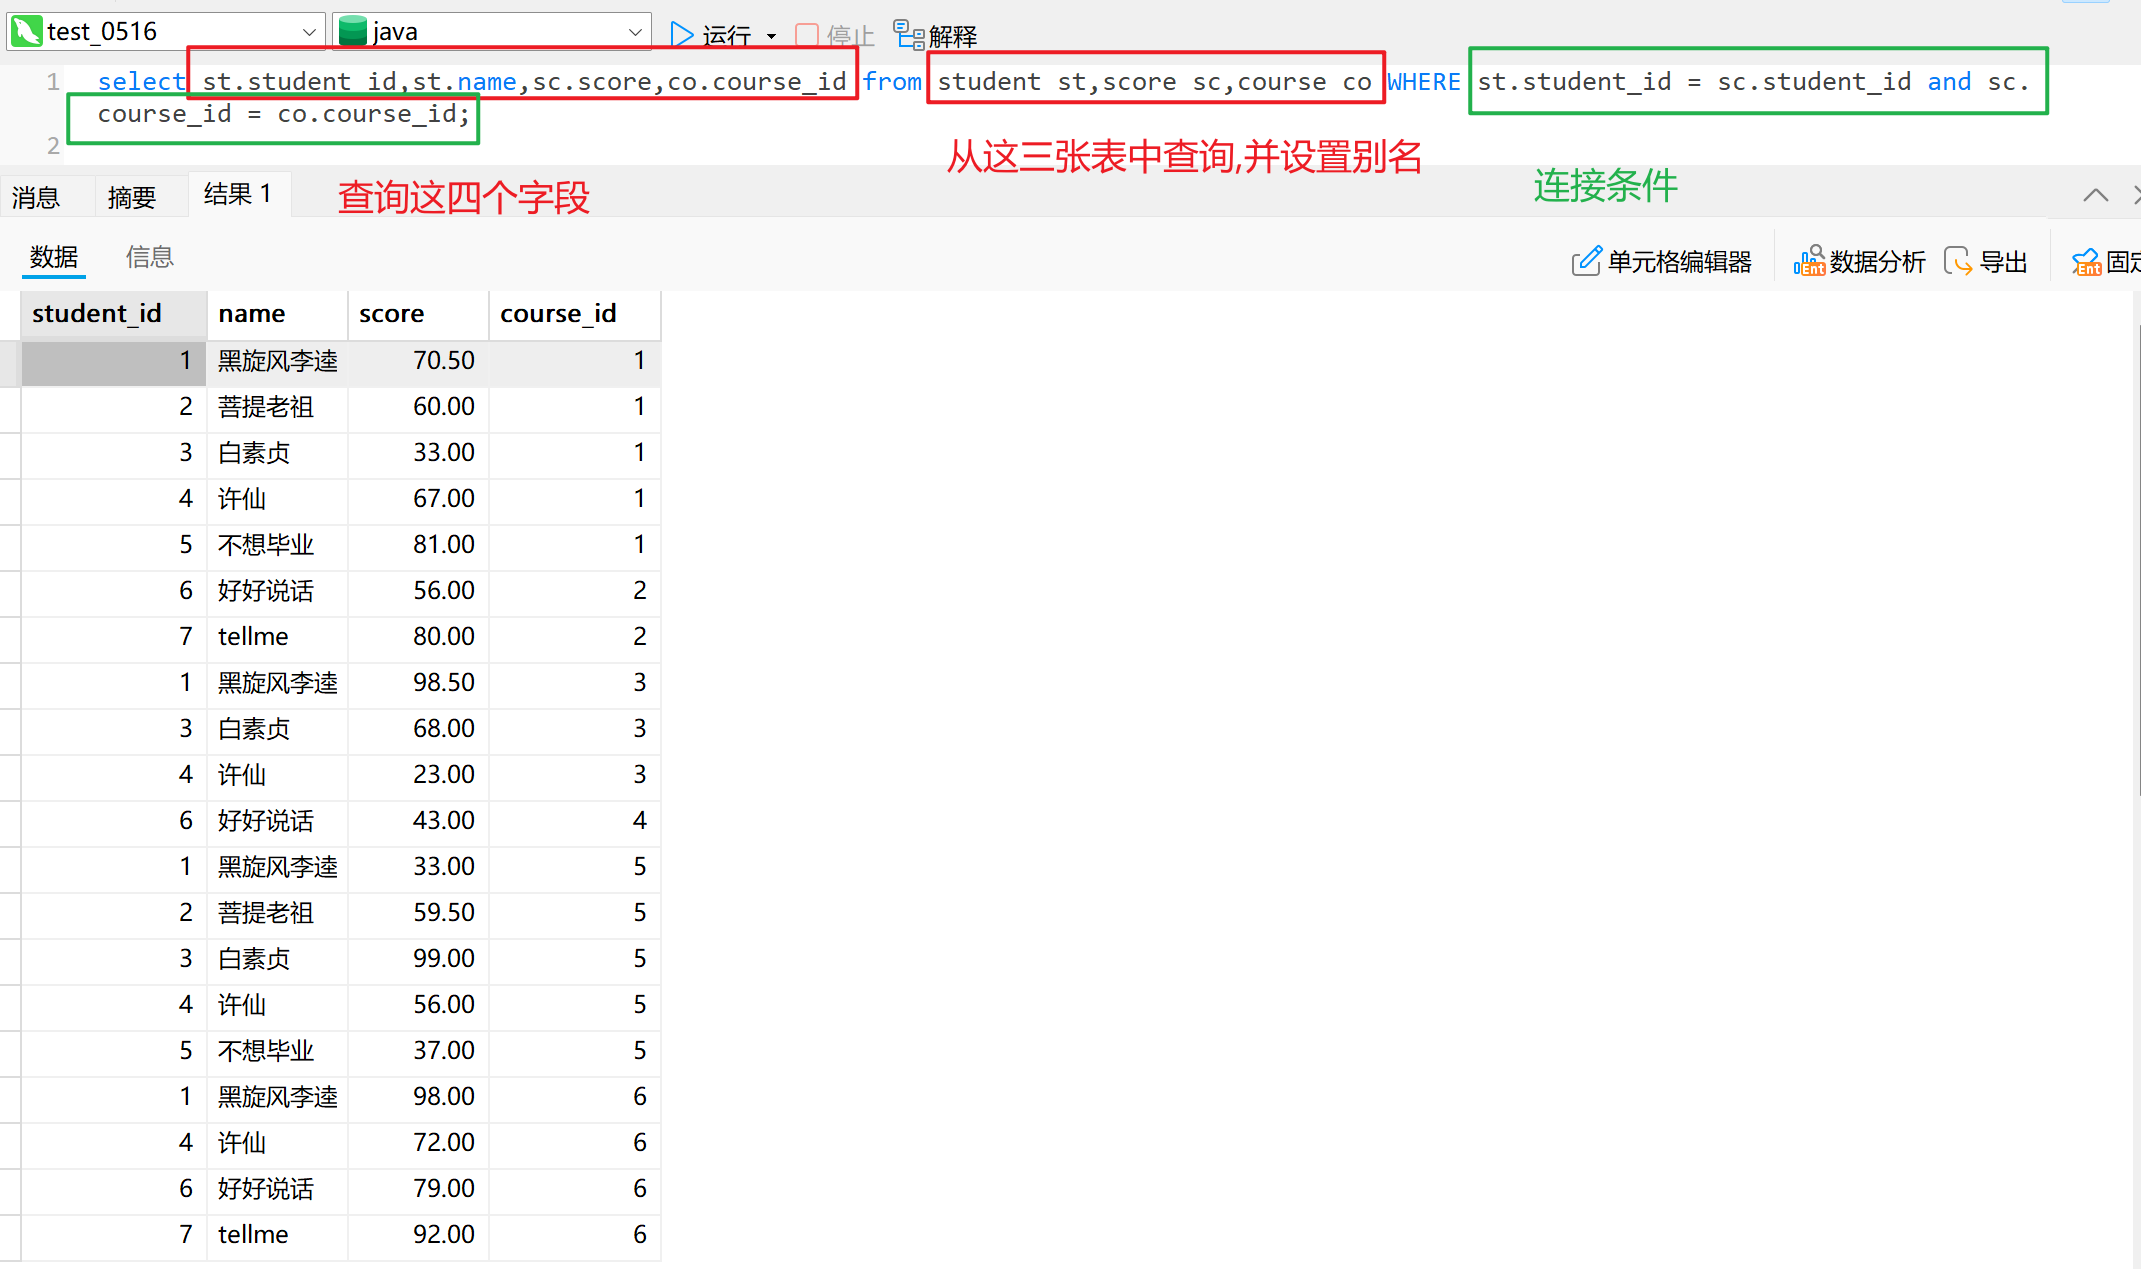Click the Explain query icon

click(908, 35)
